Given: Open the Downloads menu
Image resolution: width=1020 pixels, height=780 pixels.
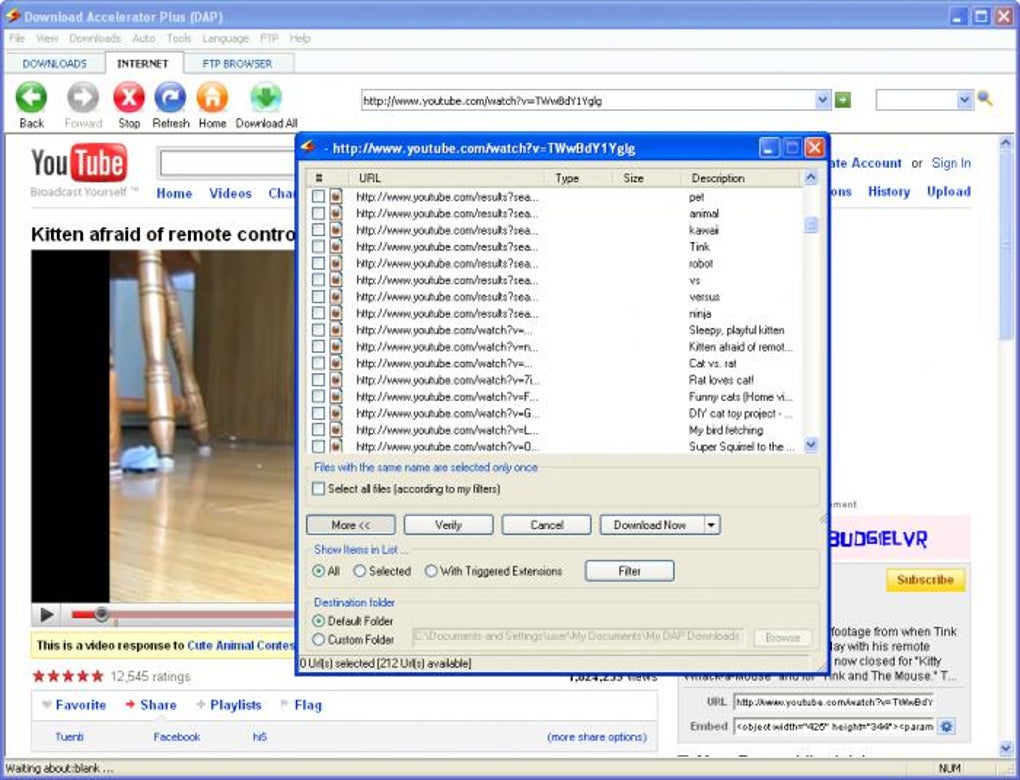Looking at the screenshot, I should (x=94, y=38).
